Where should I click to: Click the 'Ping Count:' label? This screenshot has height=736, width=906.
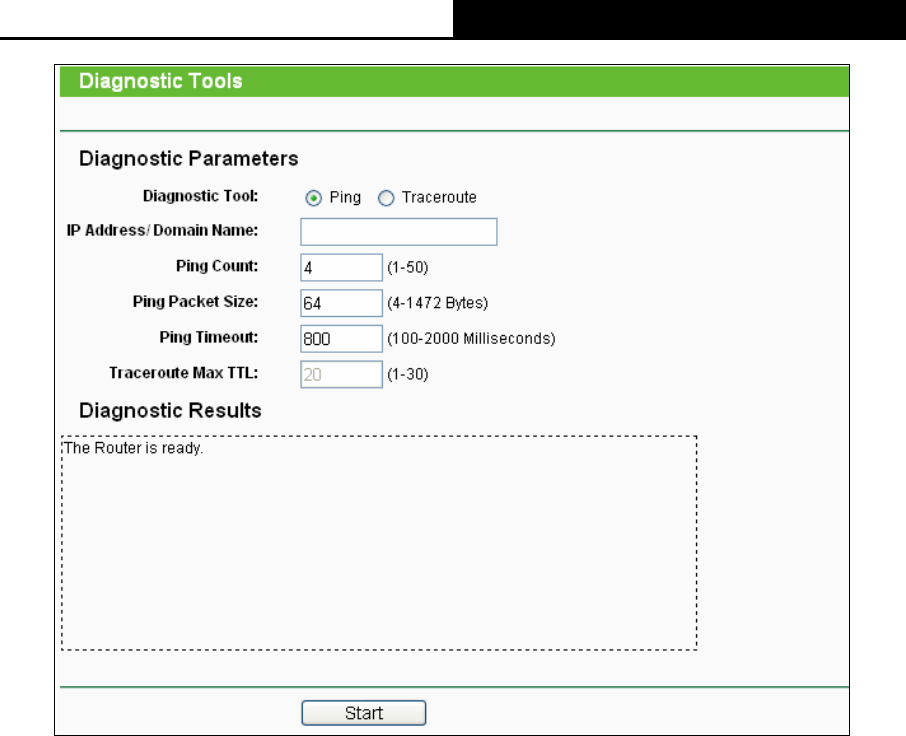pyautogui.click(x=217, y=266)
